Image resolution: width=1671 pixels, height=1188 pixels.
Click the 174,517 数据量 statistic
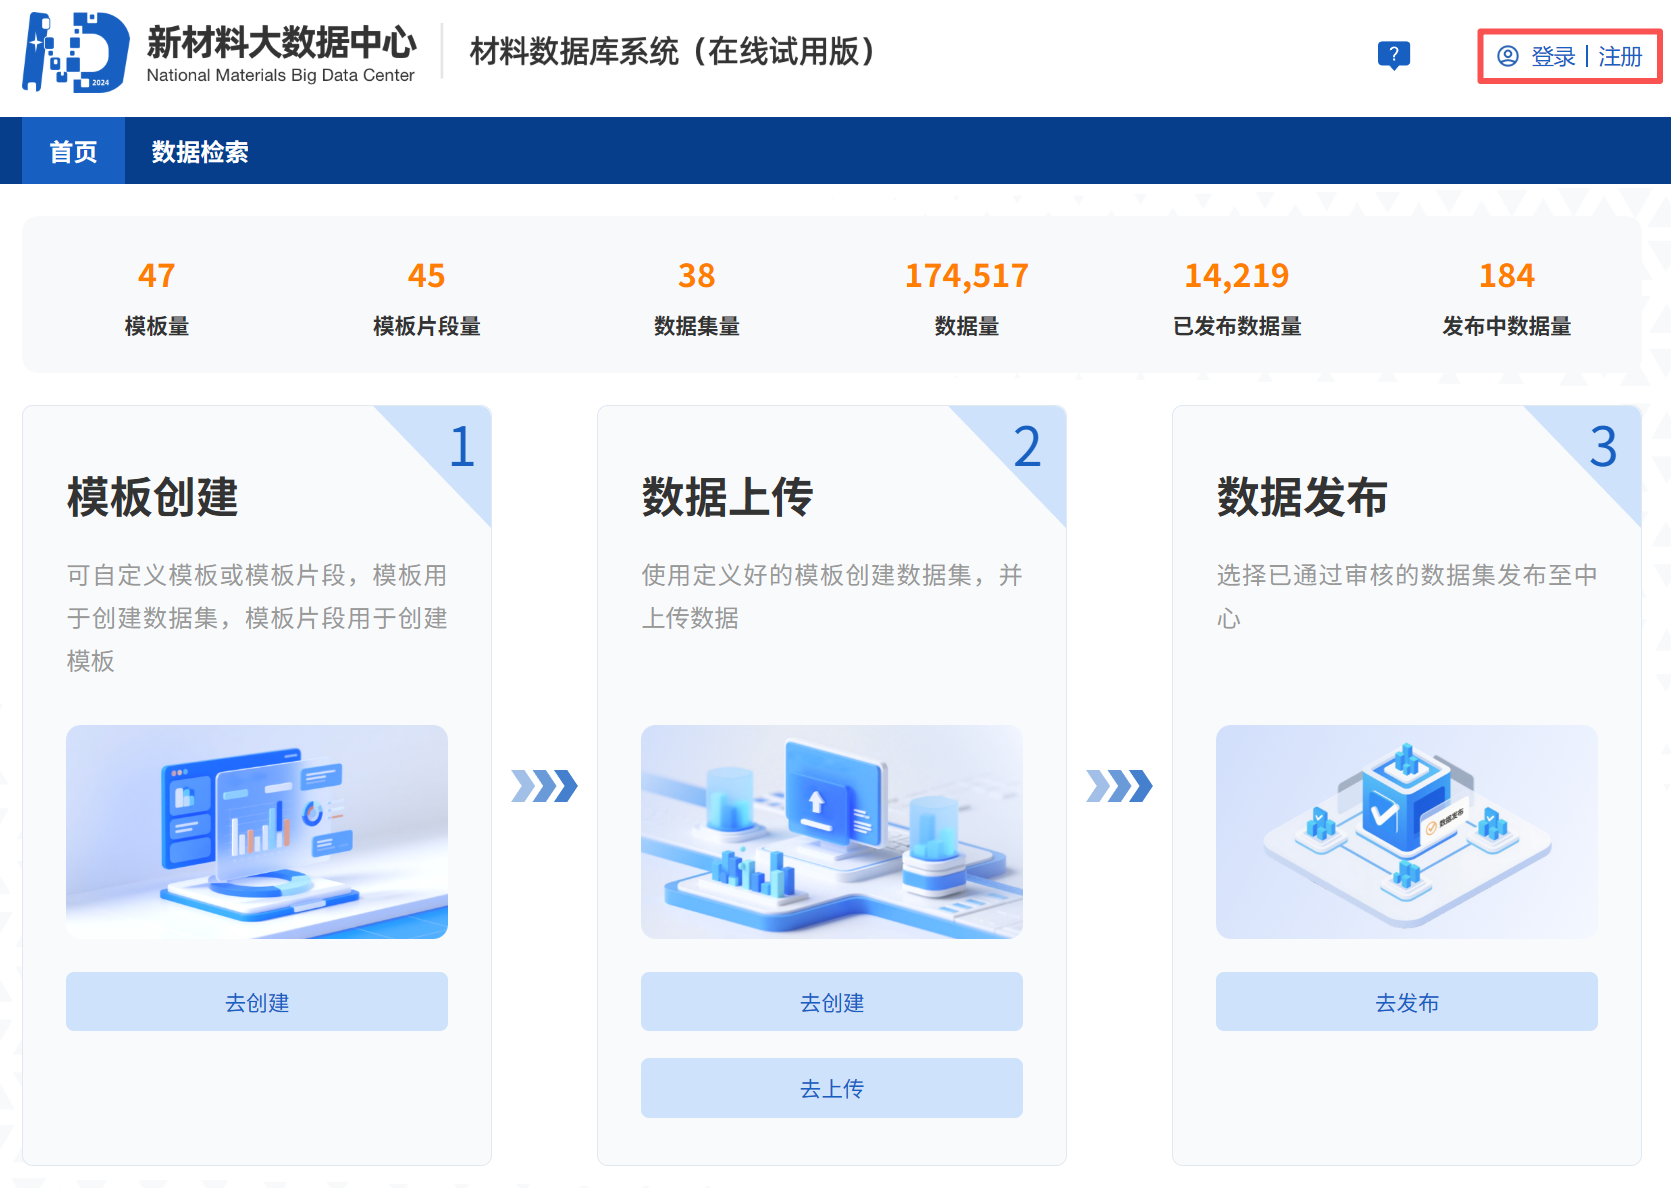[x=967, y=295]
